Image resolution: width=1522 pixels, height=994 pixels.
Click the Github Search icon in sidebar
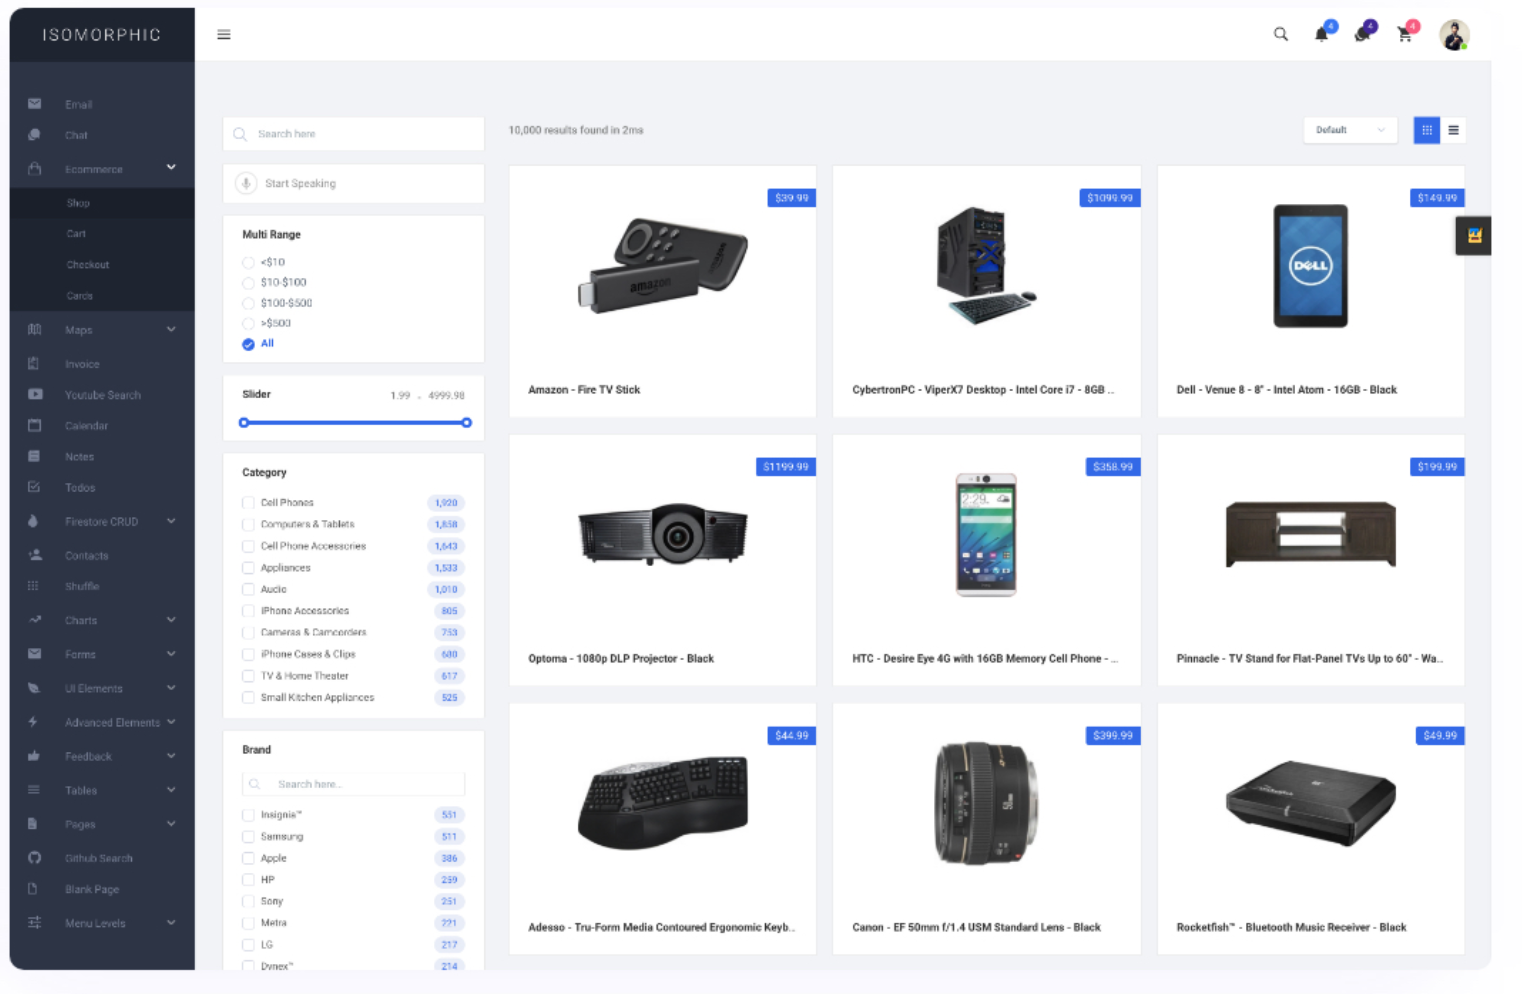pyautogui.click(x=35, y=858)
